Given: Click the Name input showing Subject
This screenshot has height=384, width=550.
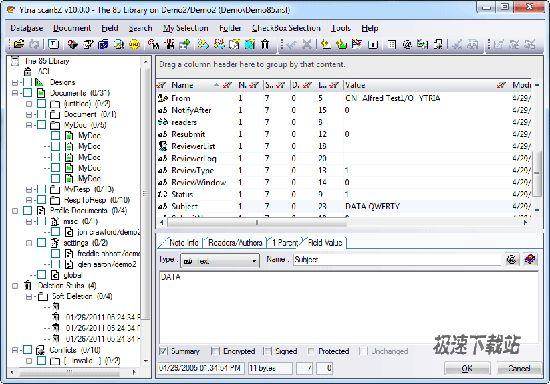Looking at the screenshot, I should click(397, 260).
